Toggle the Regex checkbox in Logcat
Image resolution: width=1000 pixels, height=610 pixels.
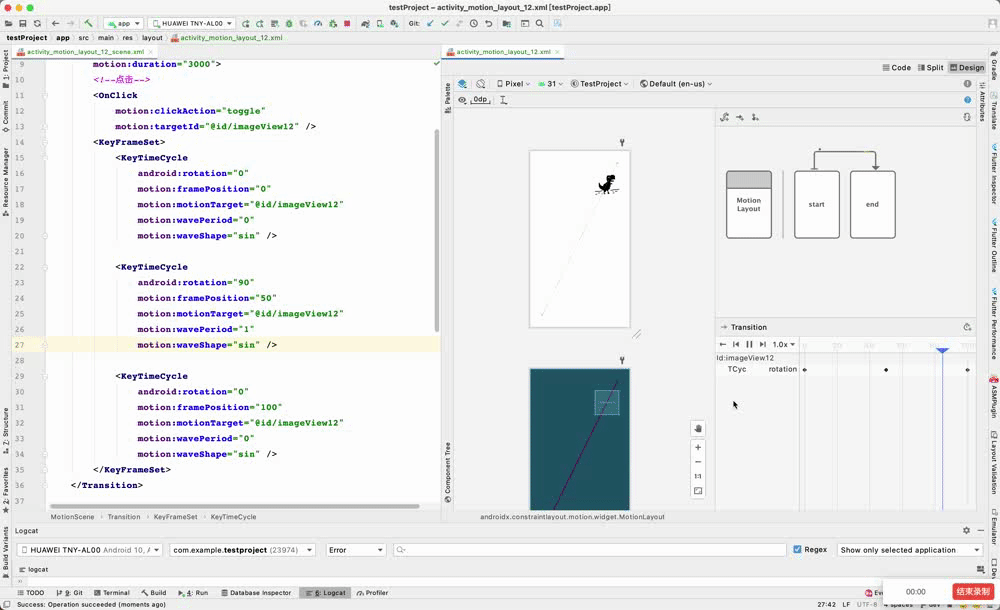click(x=797, y=549)
